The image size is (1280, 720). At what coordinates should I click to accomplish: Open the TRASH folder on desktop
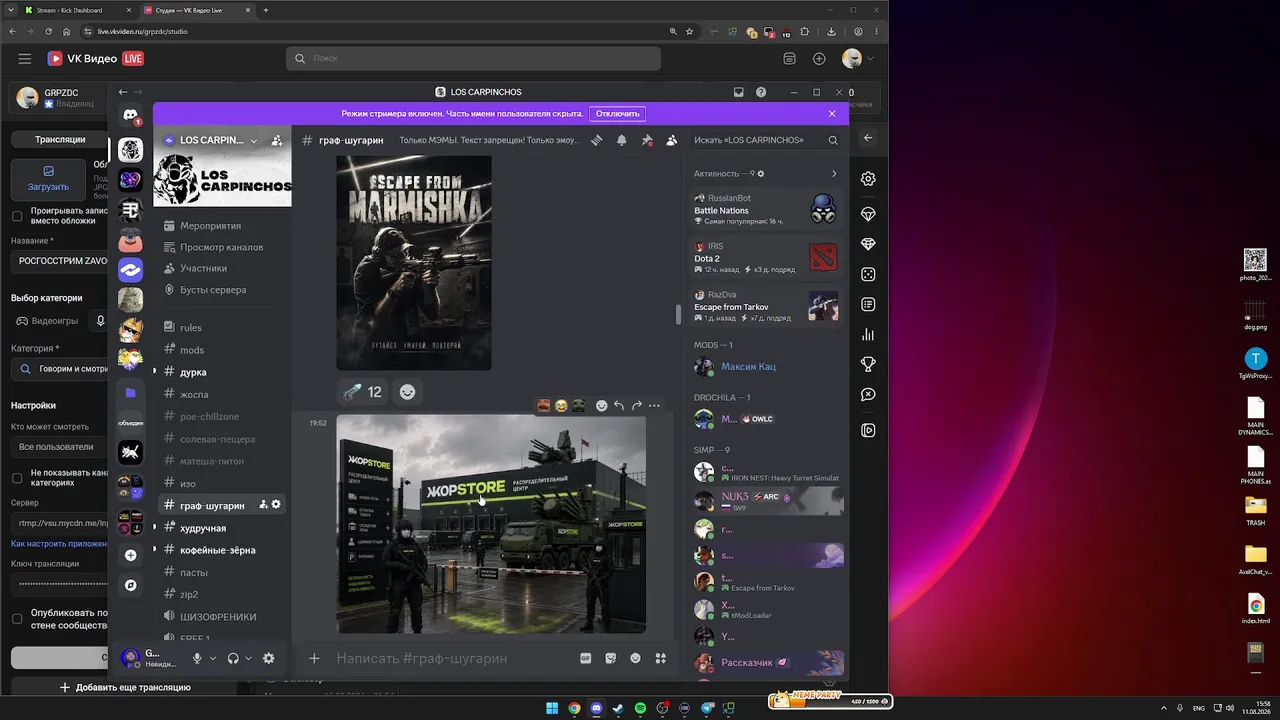pyautogui.click(x=1255, y=511)
